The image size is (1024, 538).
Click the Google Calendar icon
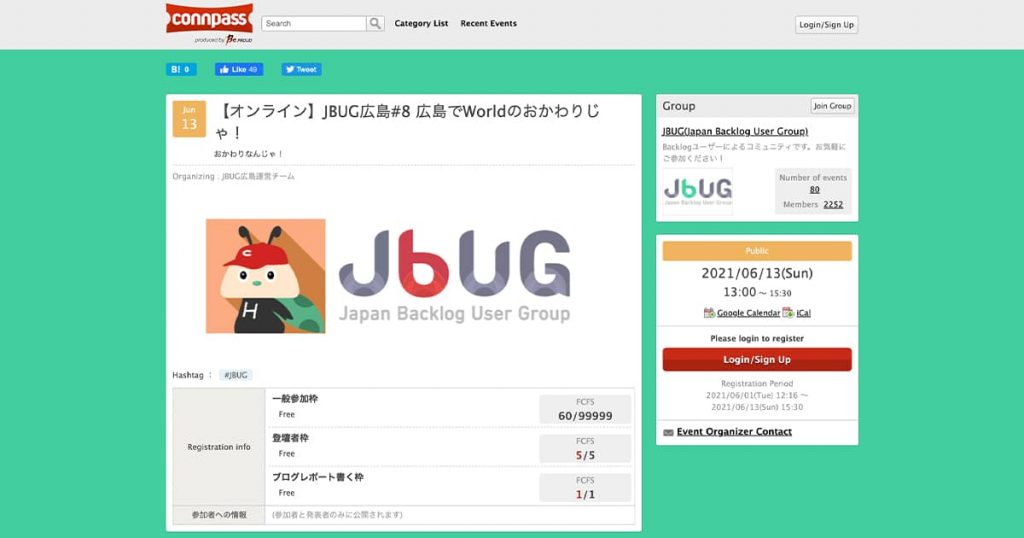[x=709, y=313]
